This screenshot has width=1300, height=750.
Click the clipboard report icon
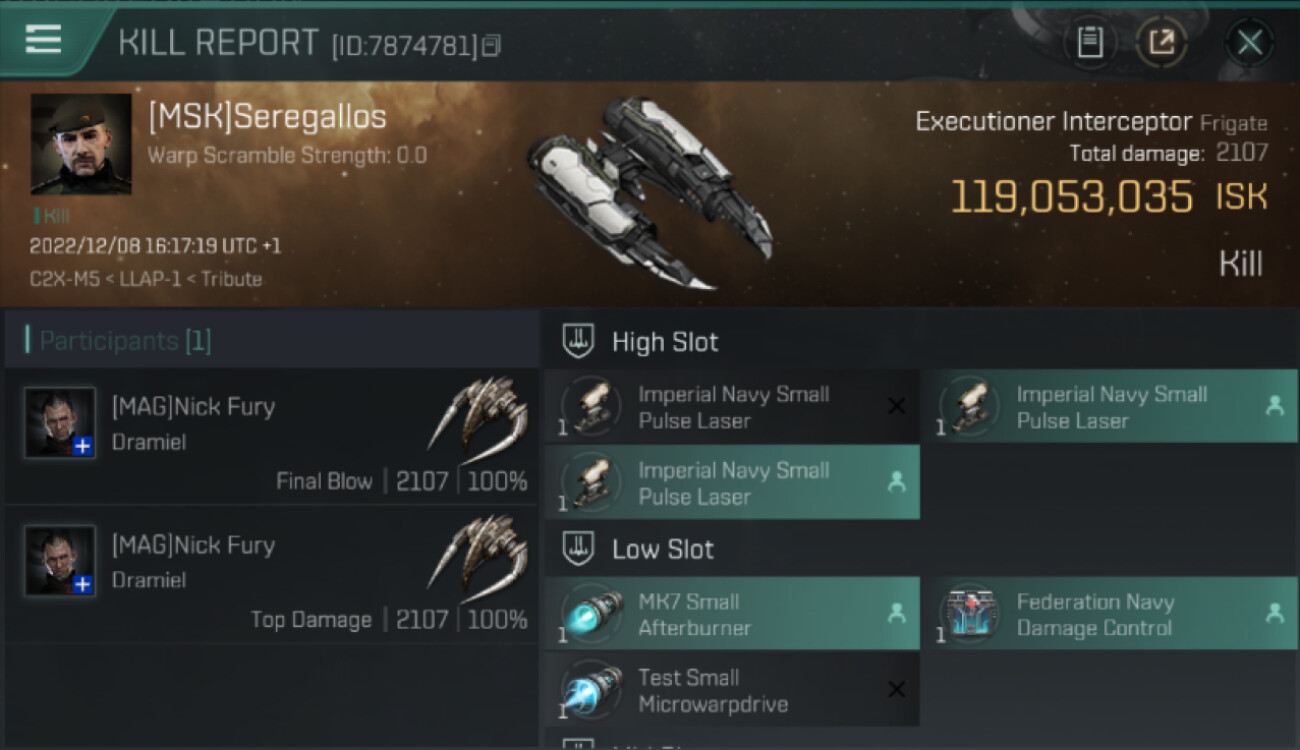[1090, 42]
